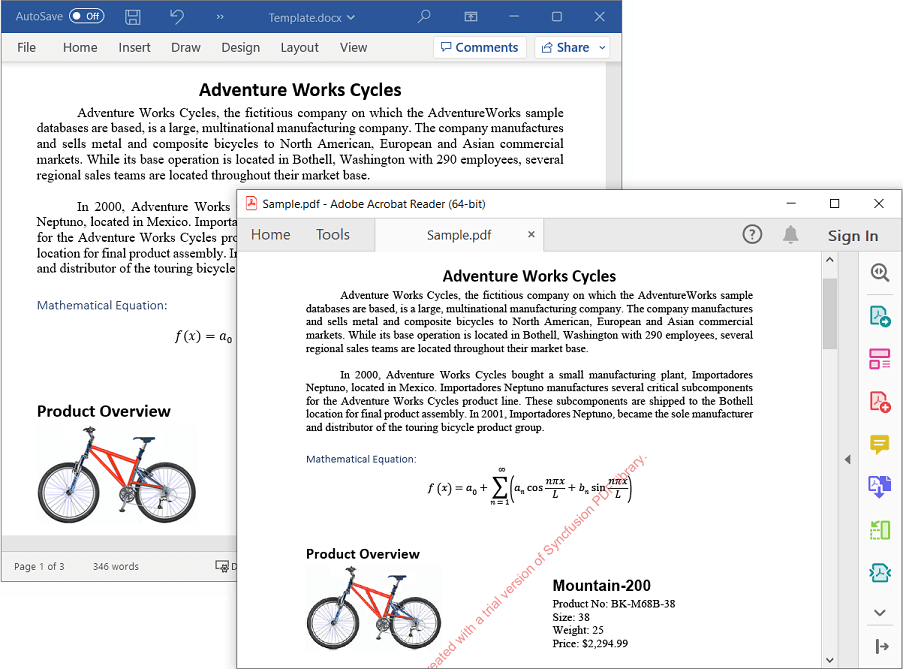Click the bicycle image in the PDF

pos(374,607)
